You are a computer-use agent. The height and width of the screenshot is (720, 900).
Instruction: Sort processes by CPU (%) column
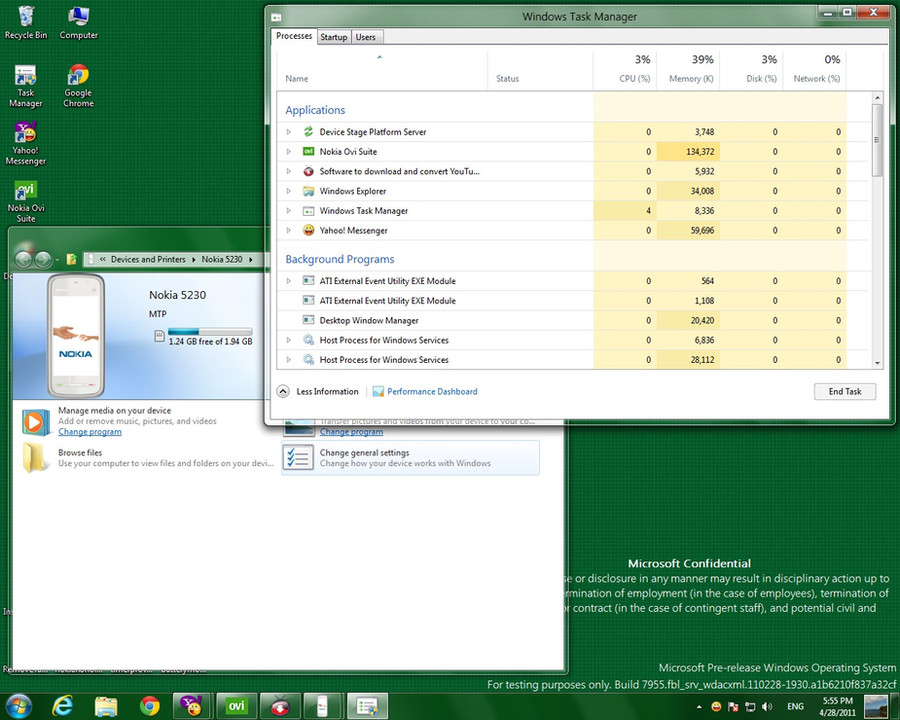(624, 71)
